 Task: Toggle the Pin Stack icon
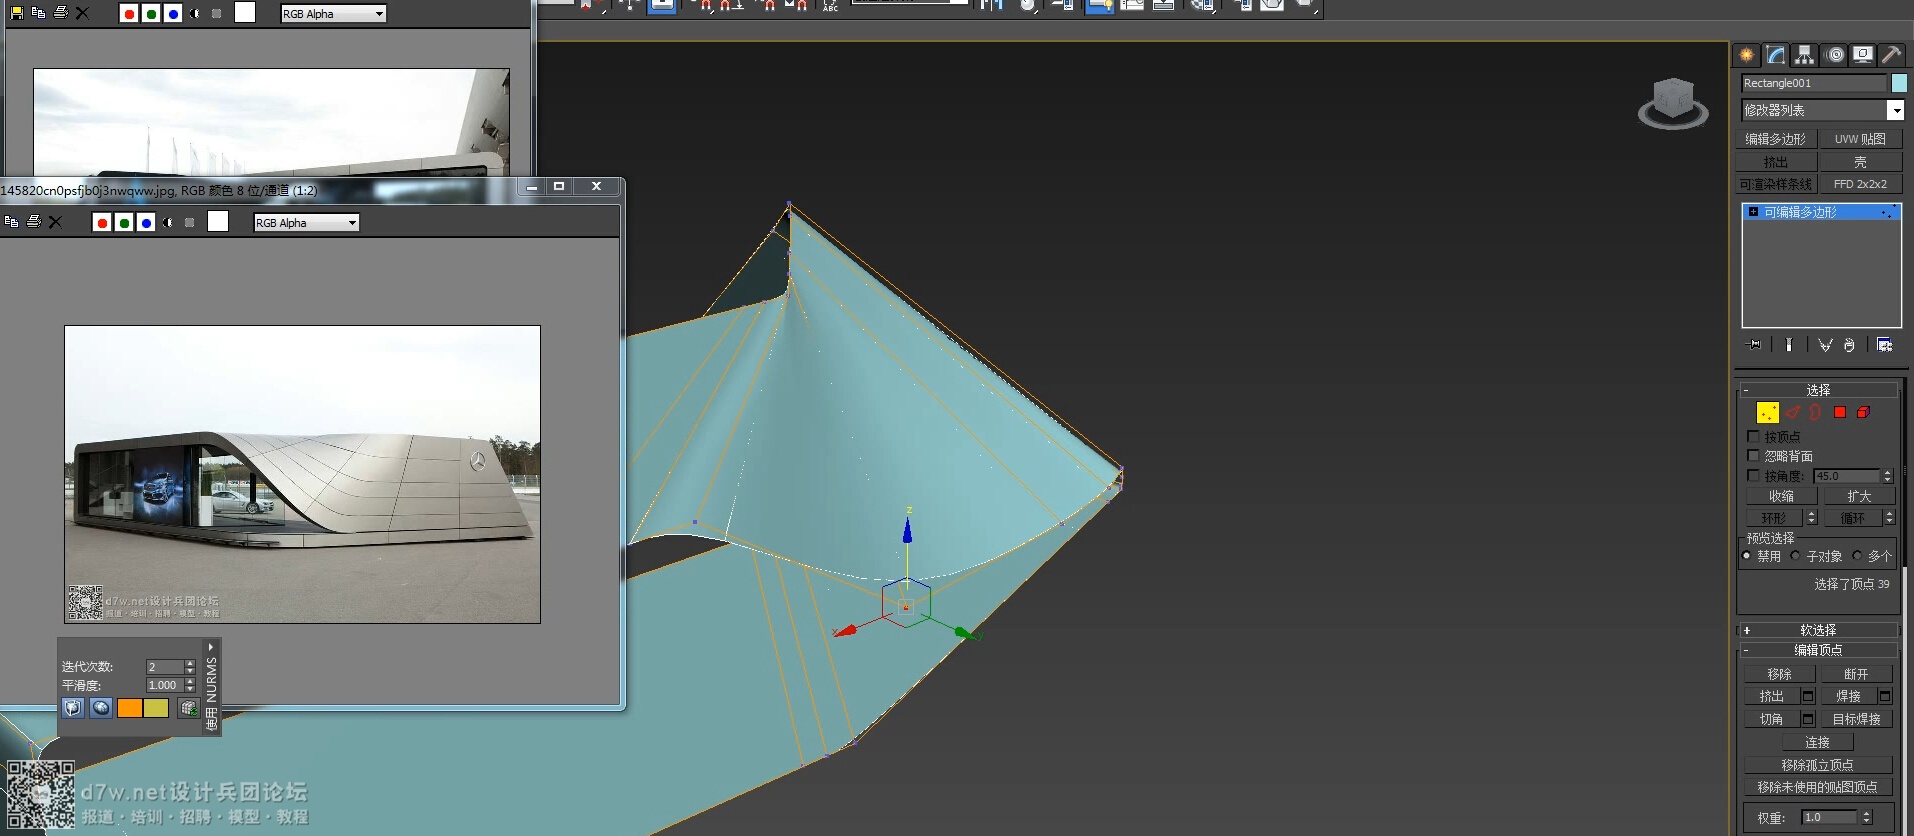[1755, 345]
